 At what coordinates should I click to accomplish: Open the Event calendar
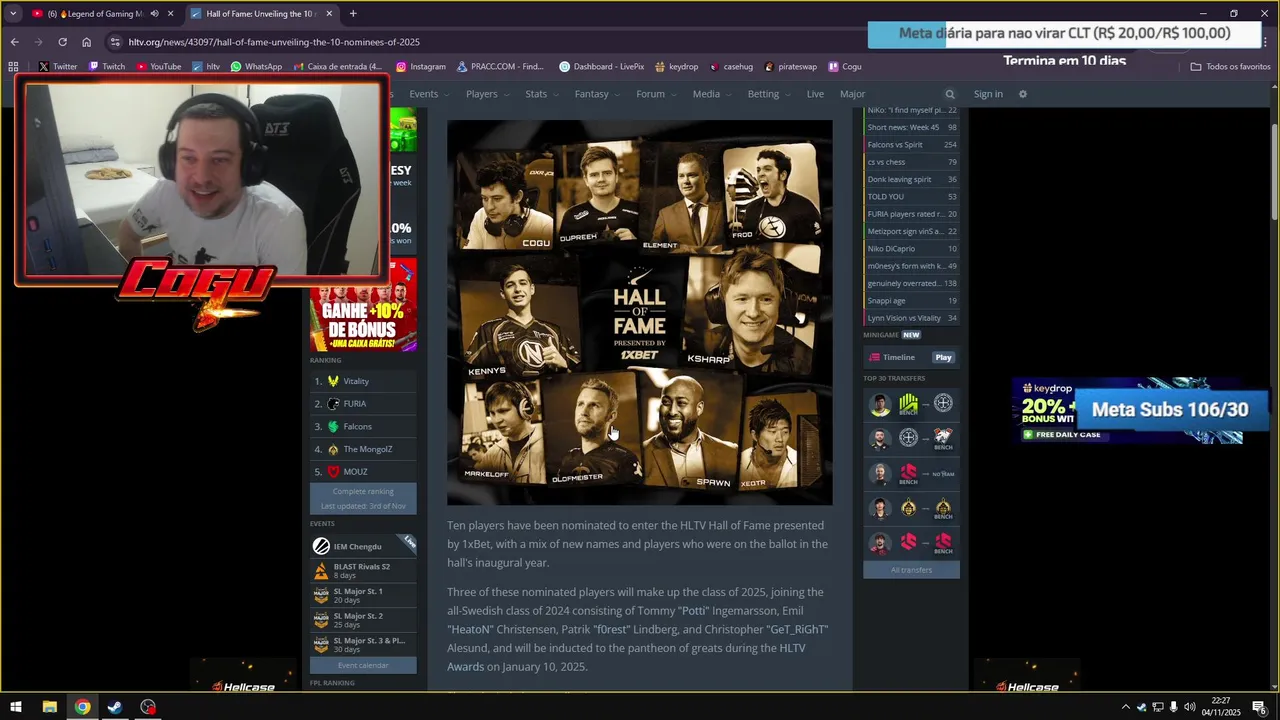(363, 665)
